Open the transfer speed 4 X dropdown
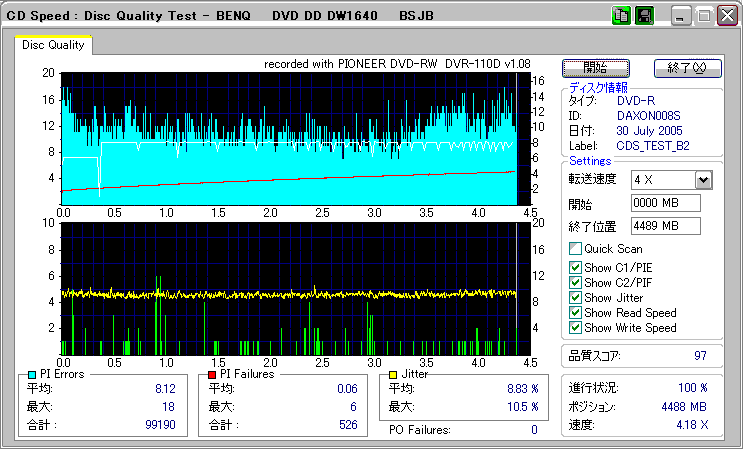743x449 pixels. click(703, 180)
